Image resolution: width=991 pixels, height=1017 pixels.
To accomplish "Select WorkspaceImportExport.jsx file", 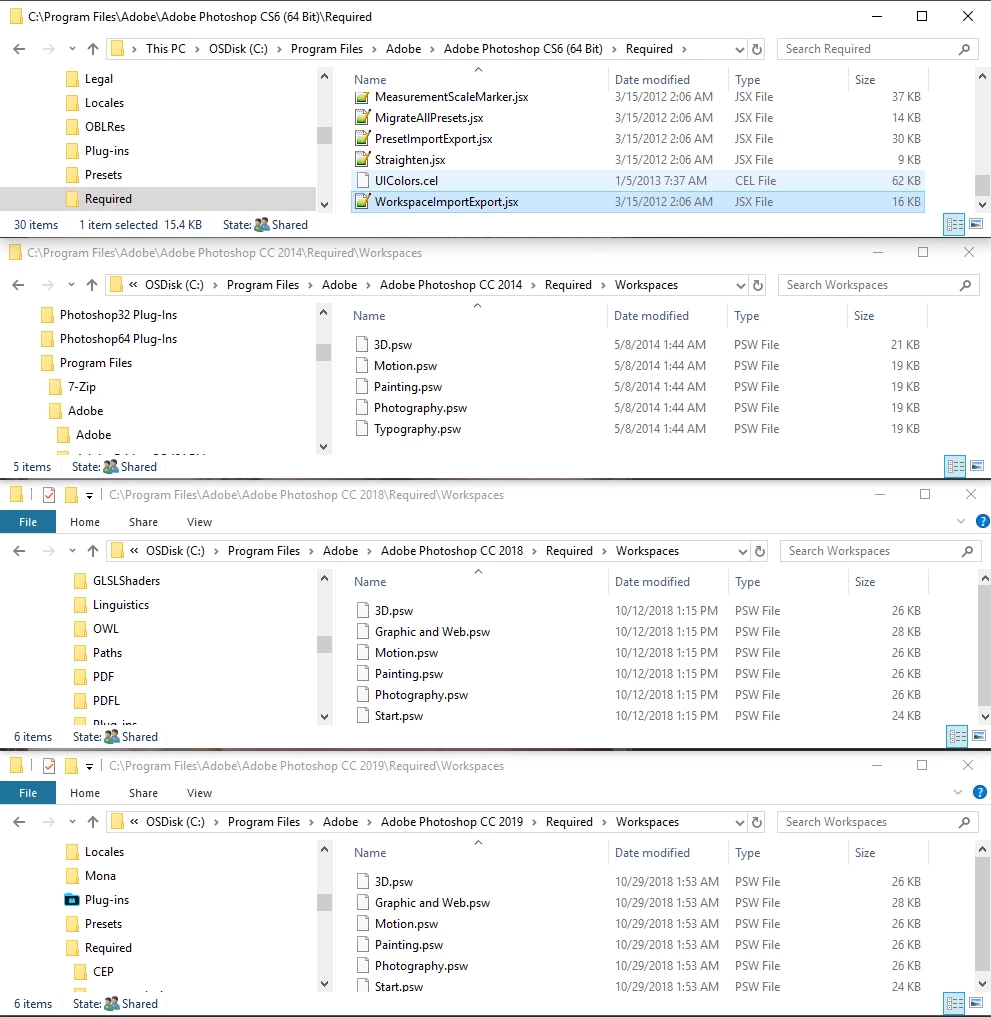I will tap(638, 202).
